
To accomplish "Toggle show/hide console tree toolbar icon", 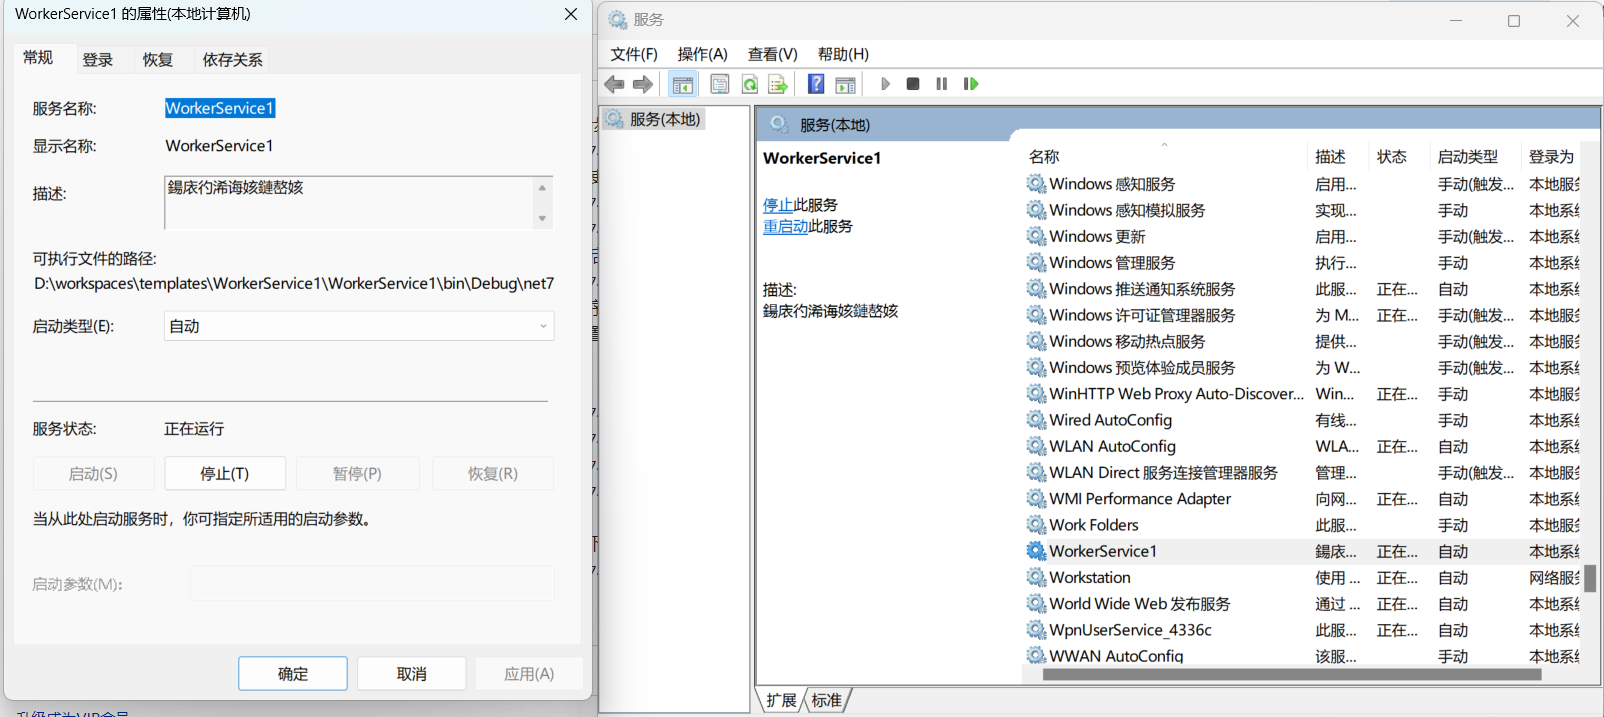I will (x=683, y=84).
